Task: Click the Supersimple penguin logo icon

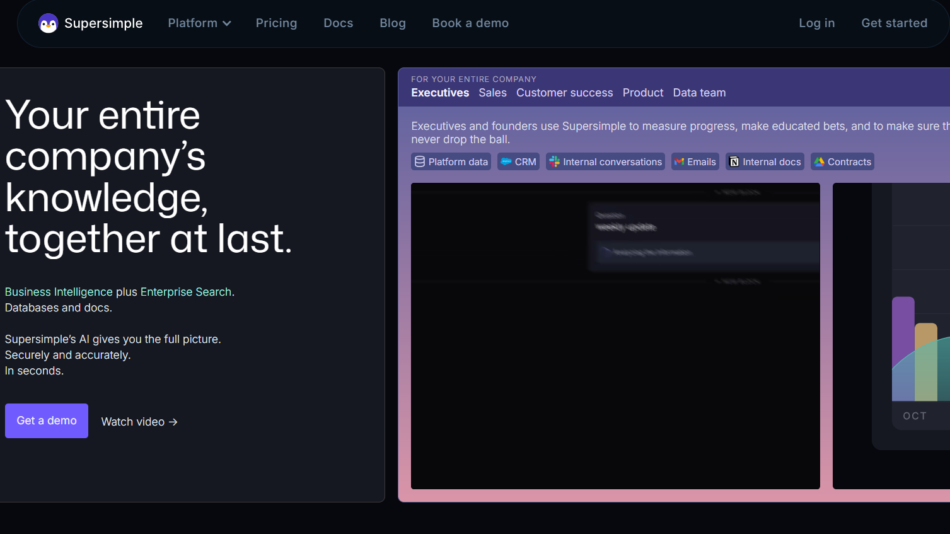Action: (x=48, y=24)
